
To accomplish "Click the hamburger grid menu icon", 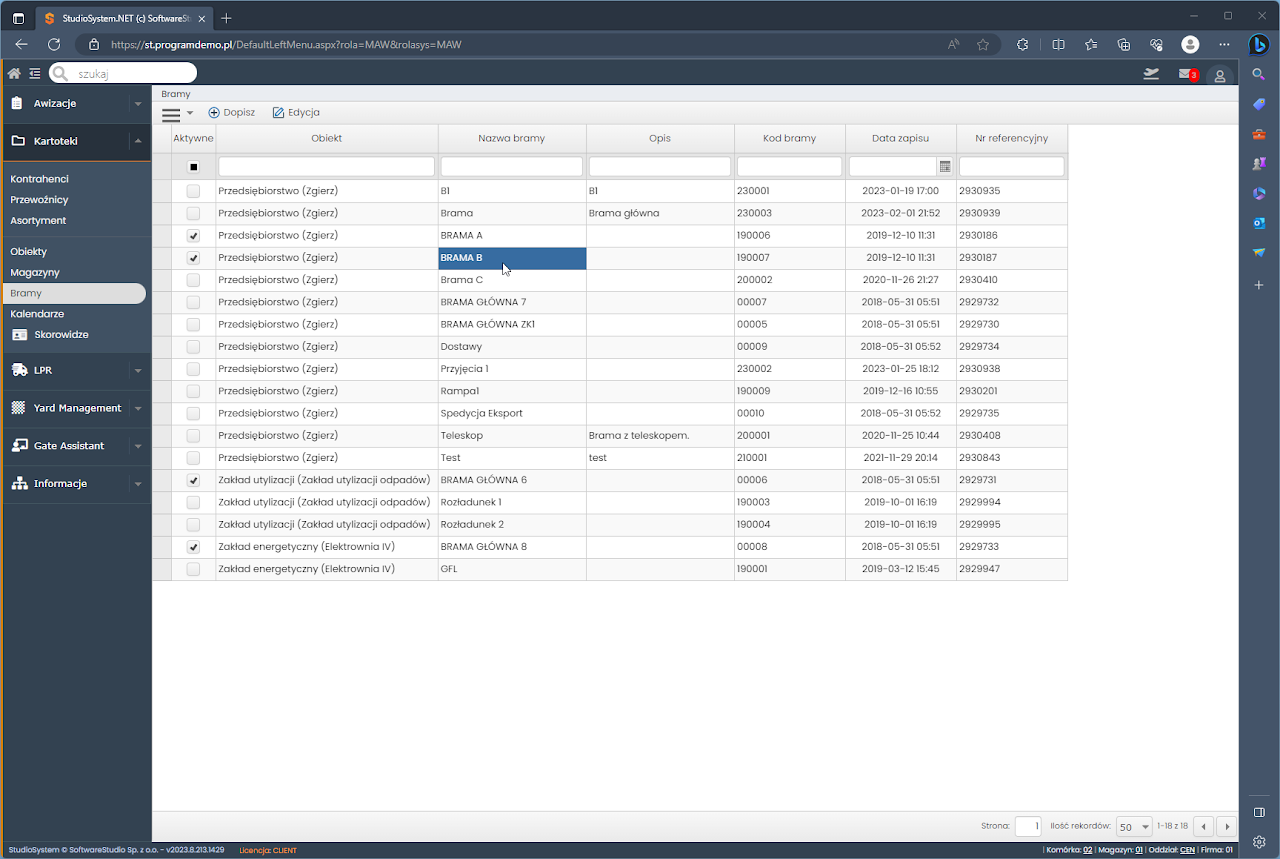I will (172, 114).
